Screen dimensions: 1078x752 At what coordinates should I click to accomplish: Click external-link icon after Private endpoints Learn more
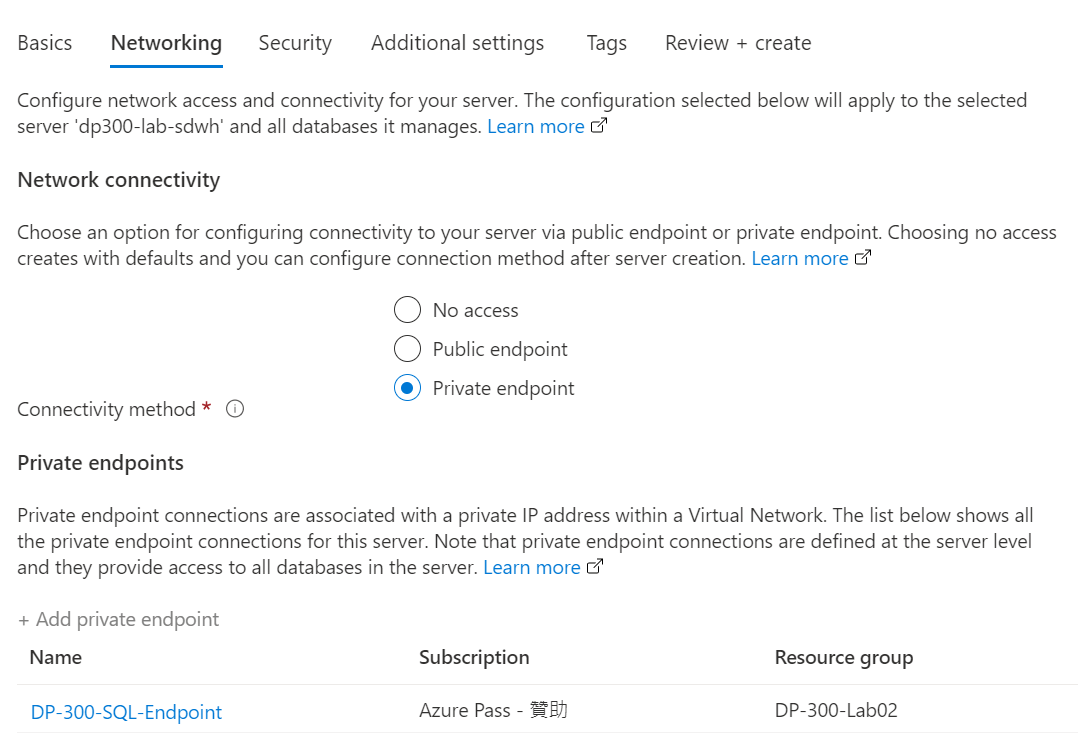point(595,567)
